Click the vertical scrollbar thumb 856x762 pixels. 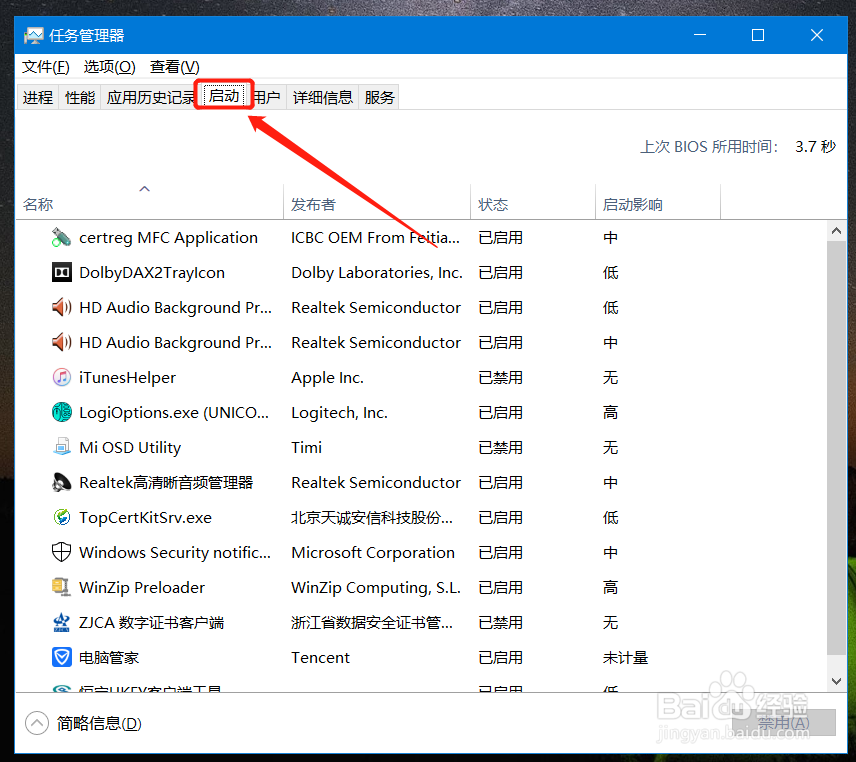[x=836, y=448]
